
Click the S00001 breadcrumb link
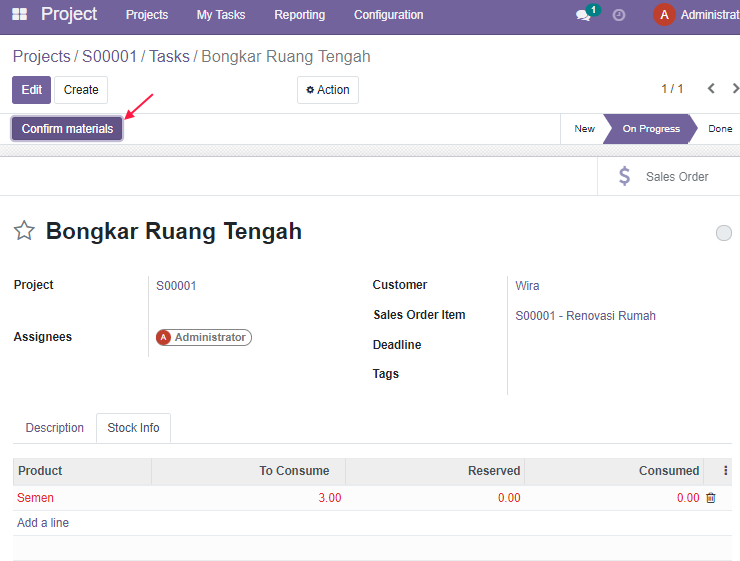(x=109, y=56)
